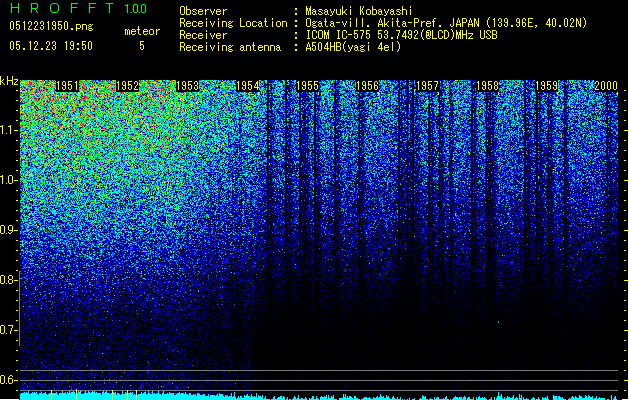Click the HROFFT 1.0.0 title text
The width and height of the screenshot is (629, 400).
tap(79, 8)
